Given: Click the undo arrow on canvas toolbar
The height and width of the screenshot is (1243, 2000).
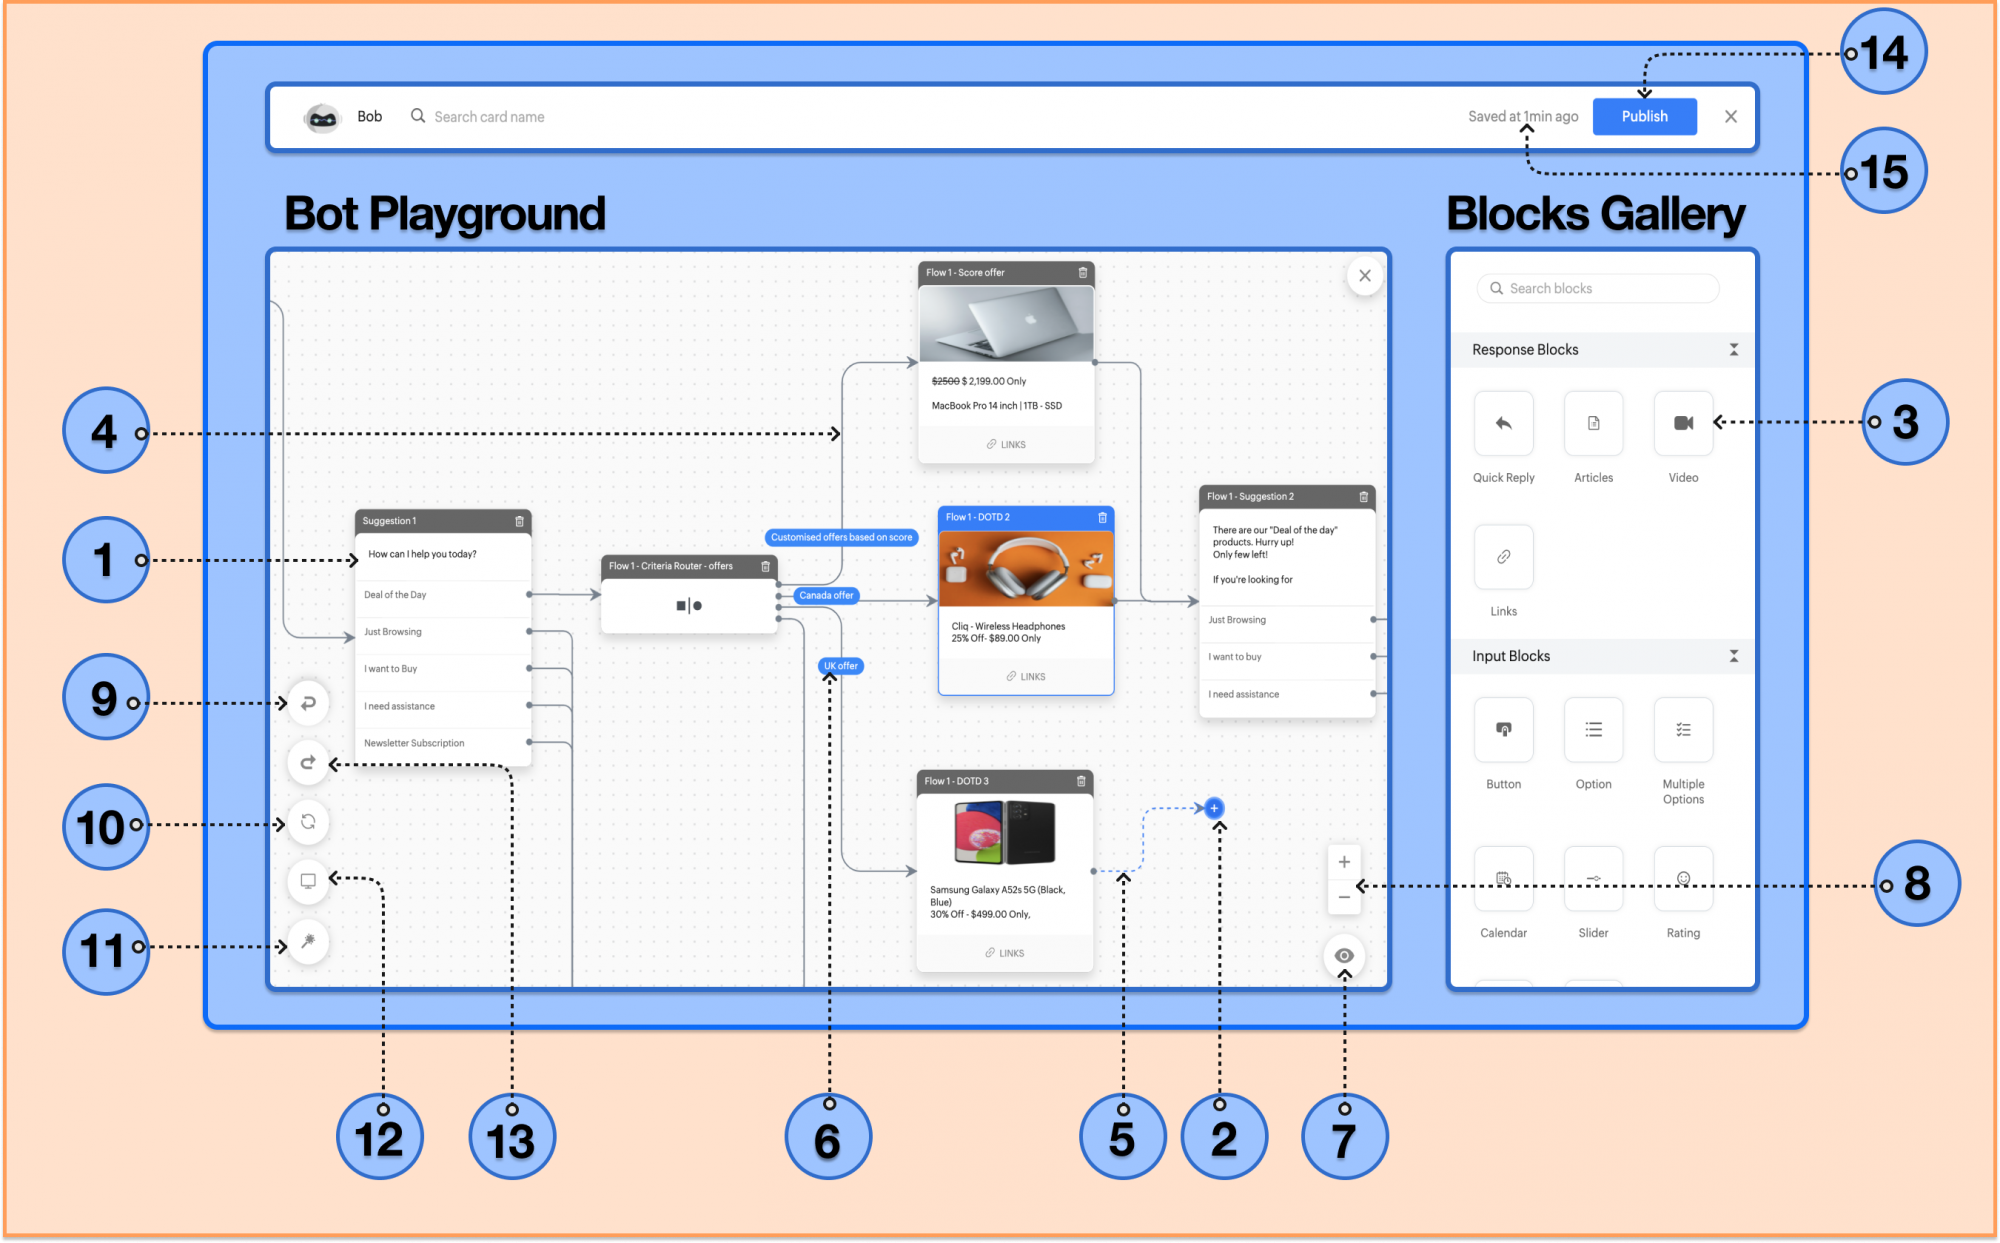Looking at the screenshot, I should (x=308, y=703).
